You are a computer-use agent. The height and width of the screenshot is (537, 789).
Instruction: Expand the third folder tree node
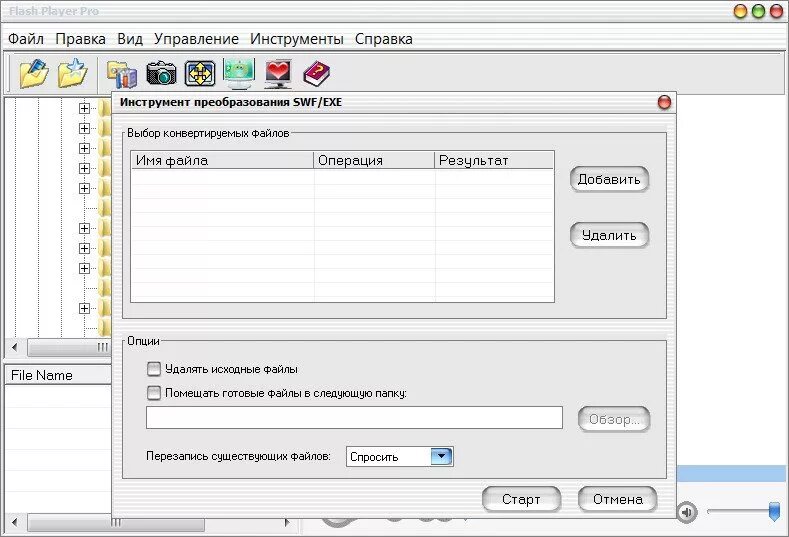[85, 148]
